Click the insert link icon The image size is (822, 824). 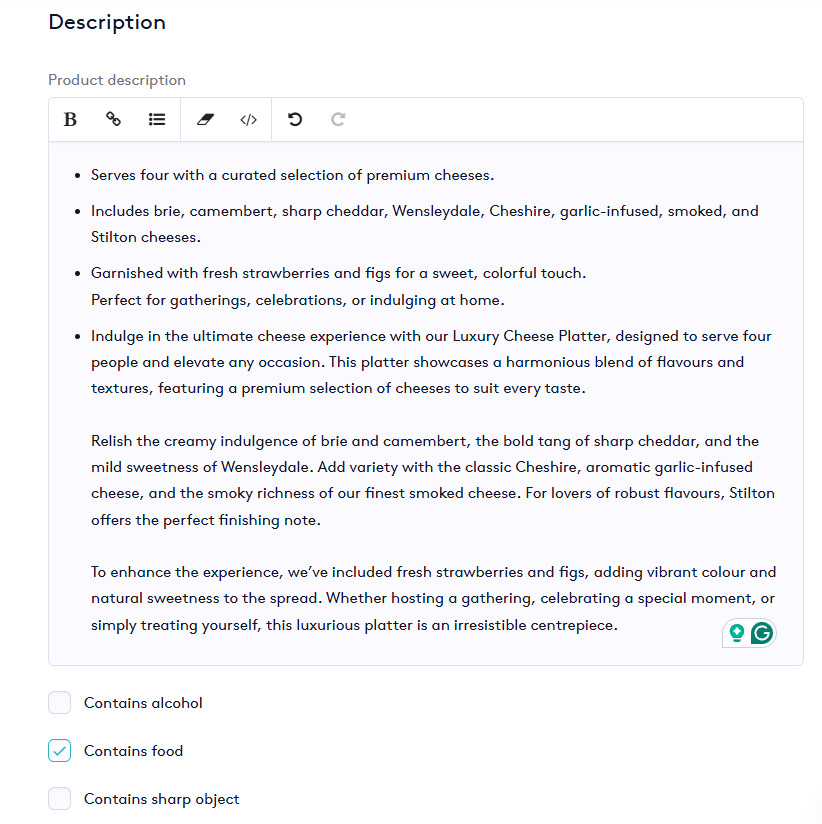coord(114,120)
